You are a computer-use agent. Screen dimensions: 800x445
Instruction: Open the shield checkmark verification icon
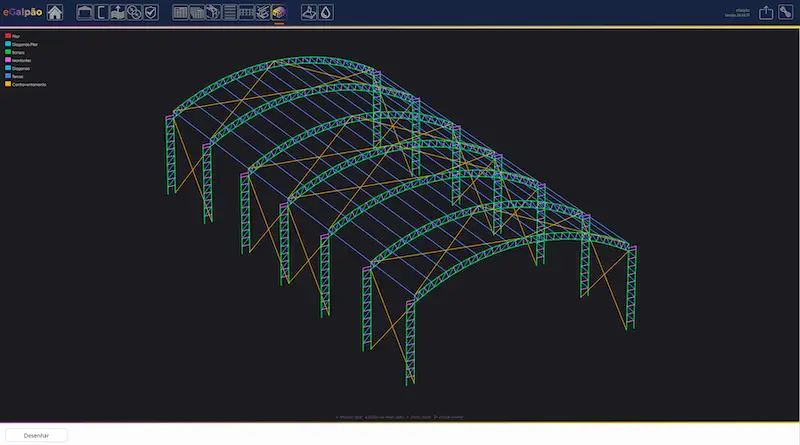[x=150, y=13]
